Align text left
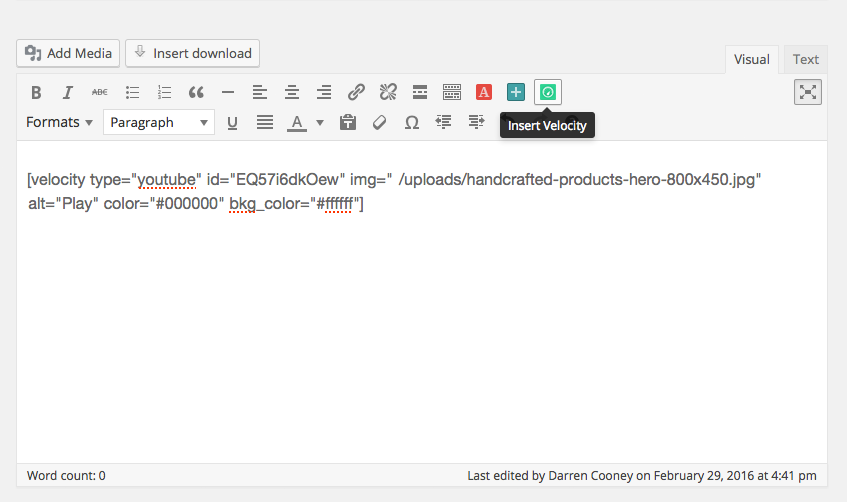 (x=260, y=92)
